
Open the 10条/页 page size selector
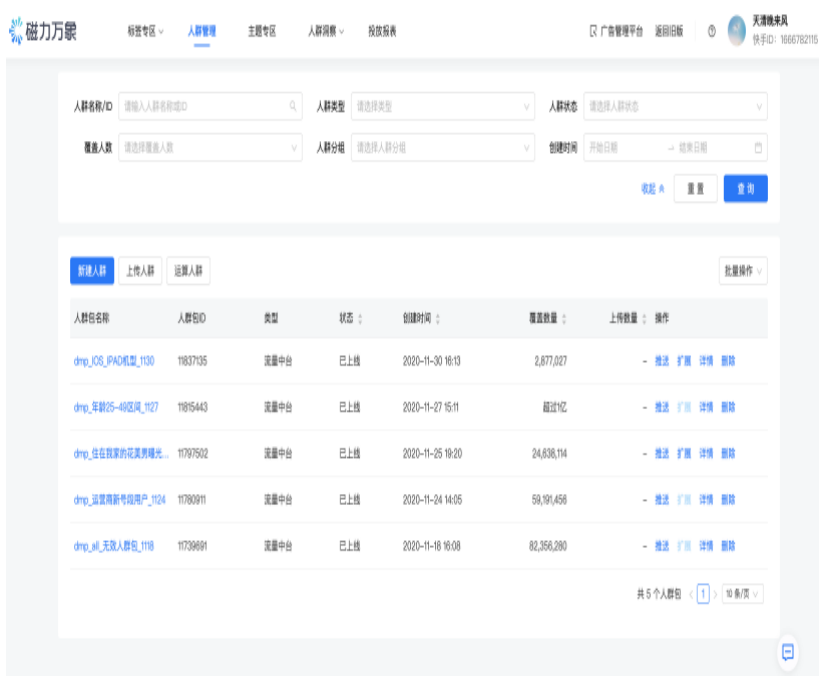click(741, 594)
